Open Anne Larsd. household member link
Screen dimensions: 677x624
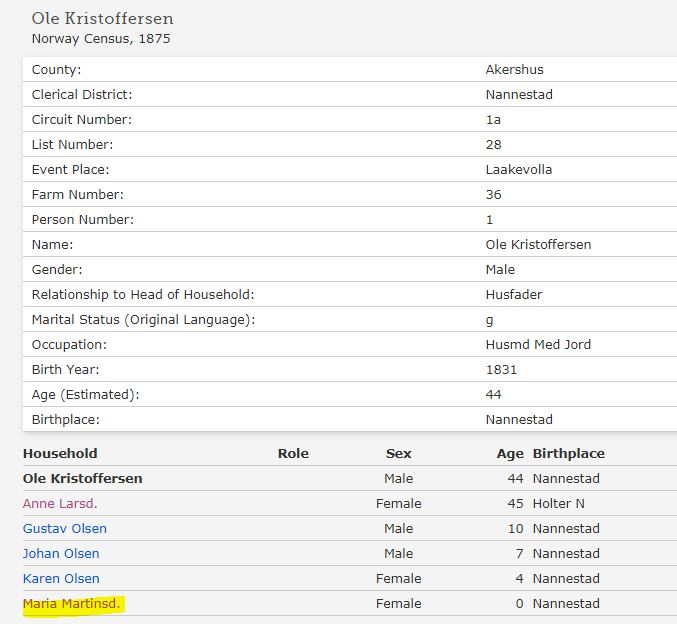click(60, 504)
